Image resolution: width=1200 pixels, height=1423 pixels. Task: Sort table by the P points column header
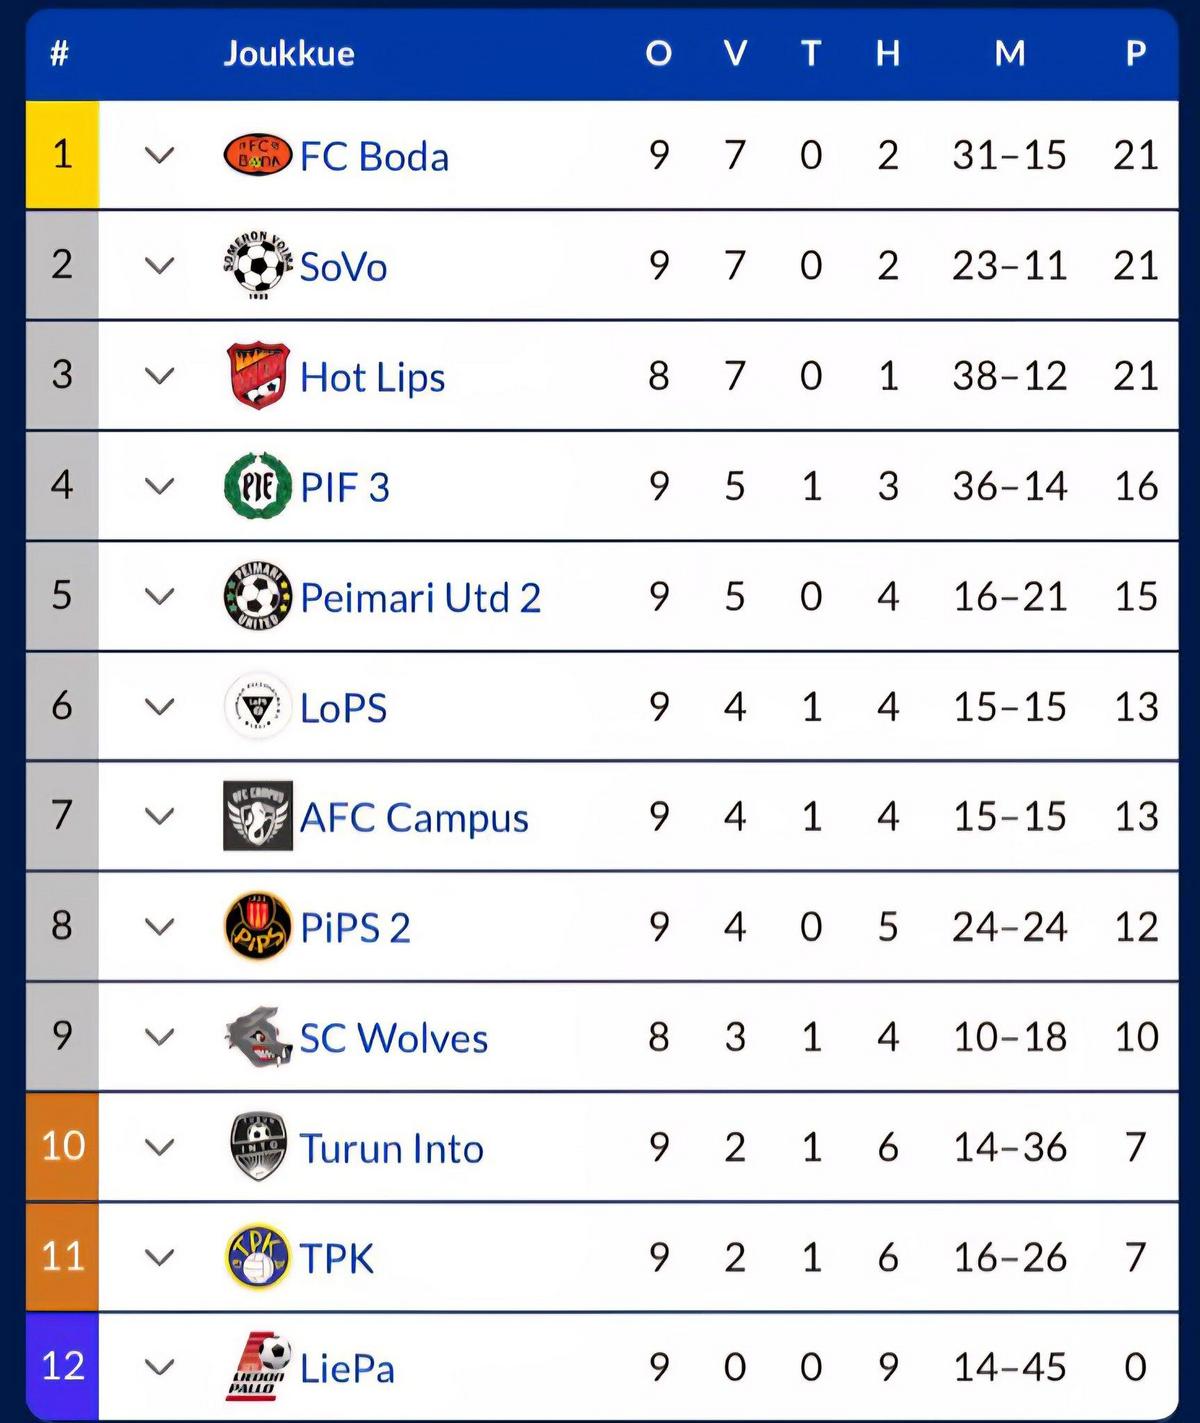point(1136,53)
